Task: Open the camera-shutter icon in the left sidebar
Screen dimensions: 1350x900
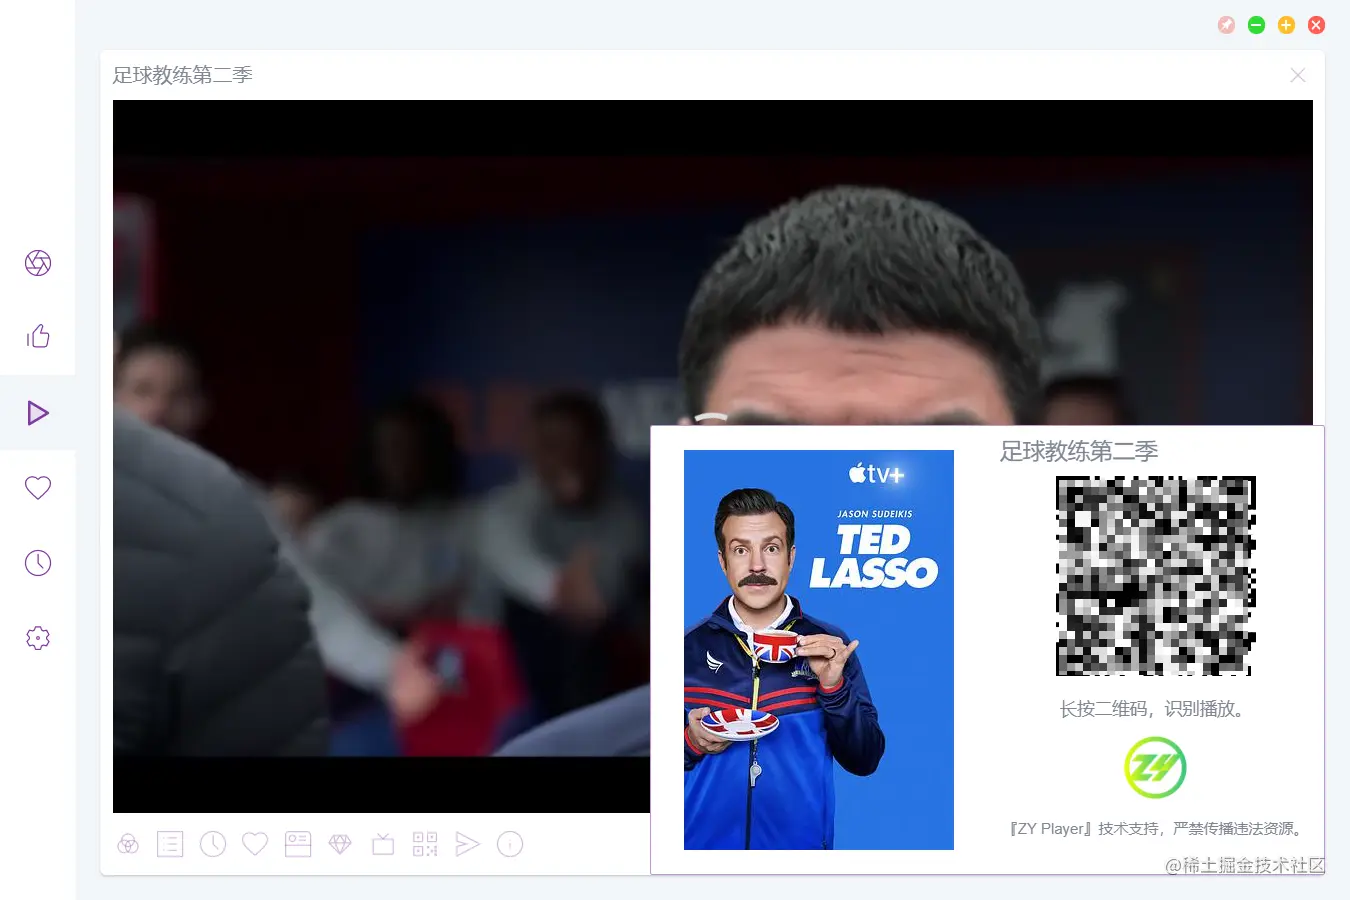Action: [38, 263]
